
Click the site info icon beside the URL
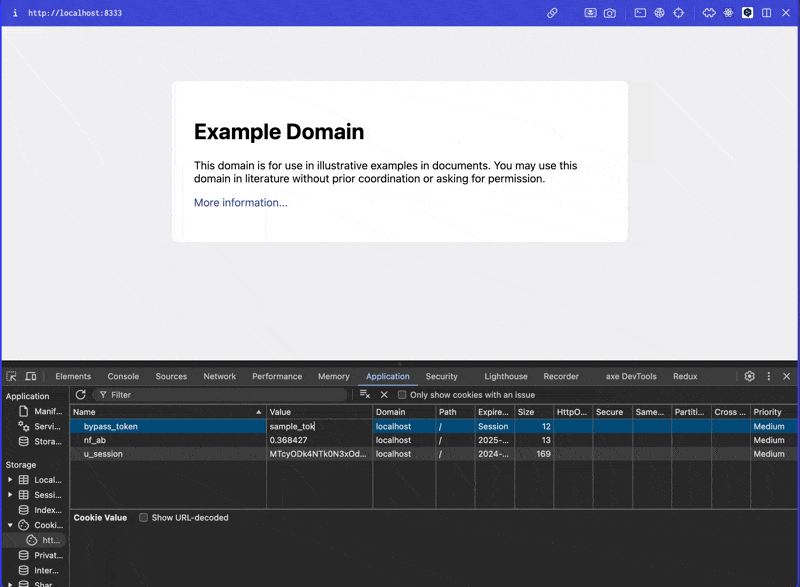tap(15, 13)
